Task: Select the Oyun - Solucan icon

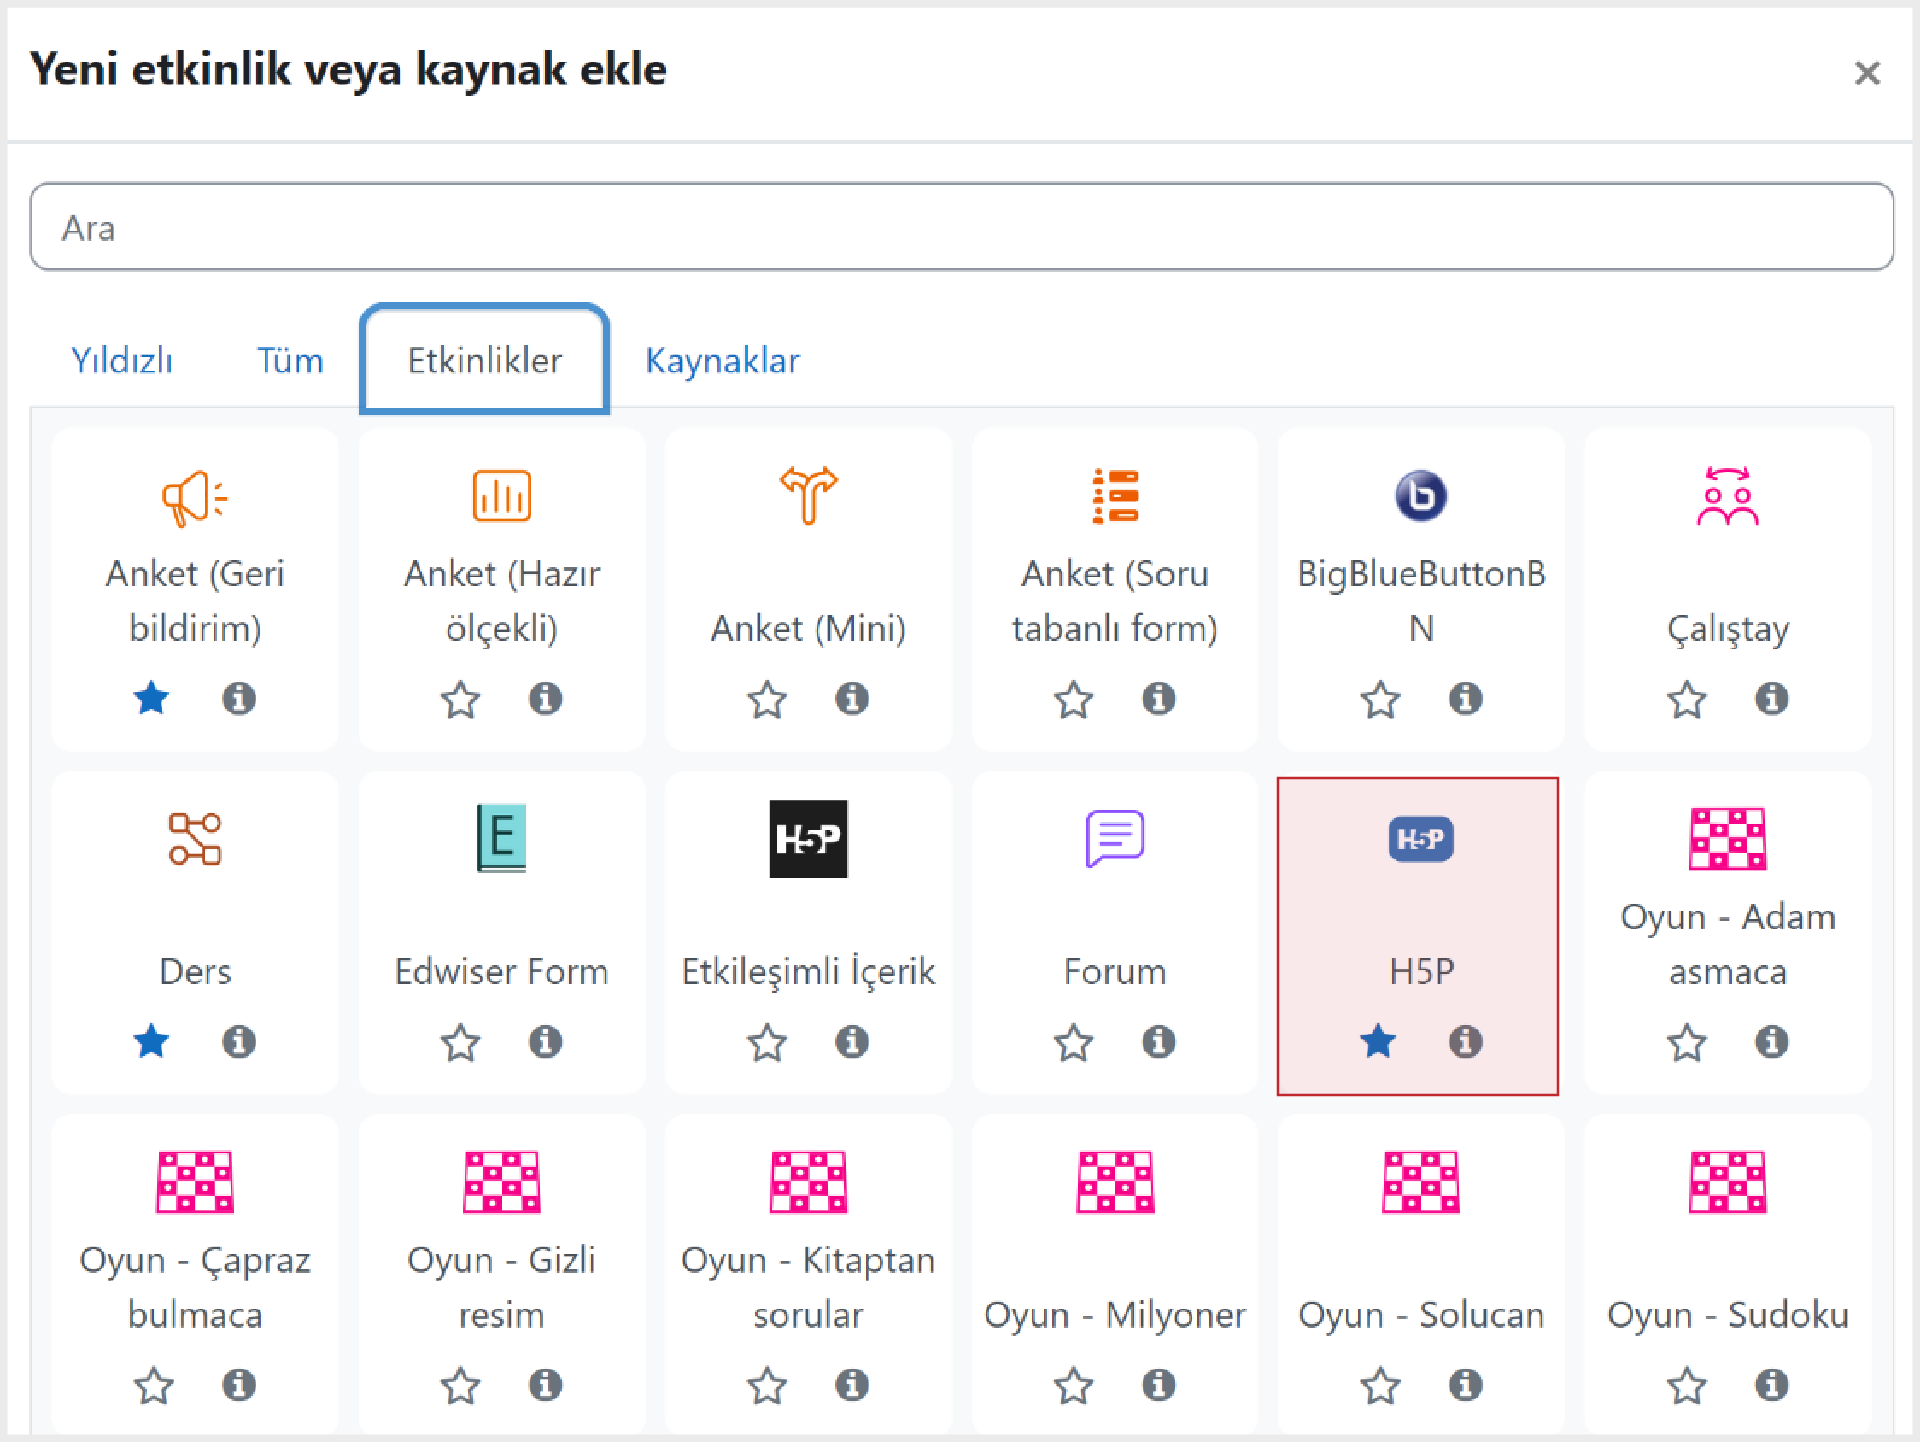Action: pyautogui.click(x=1421, y=1182)
